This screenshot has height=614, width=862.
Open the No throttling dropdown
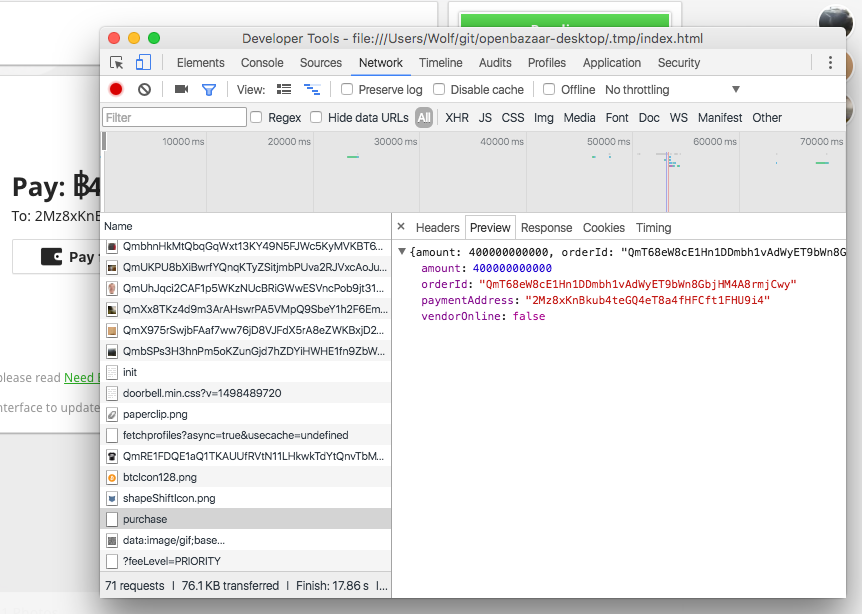pyautogui.click(x=672, y=90)
